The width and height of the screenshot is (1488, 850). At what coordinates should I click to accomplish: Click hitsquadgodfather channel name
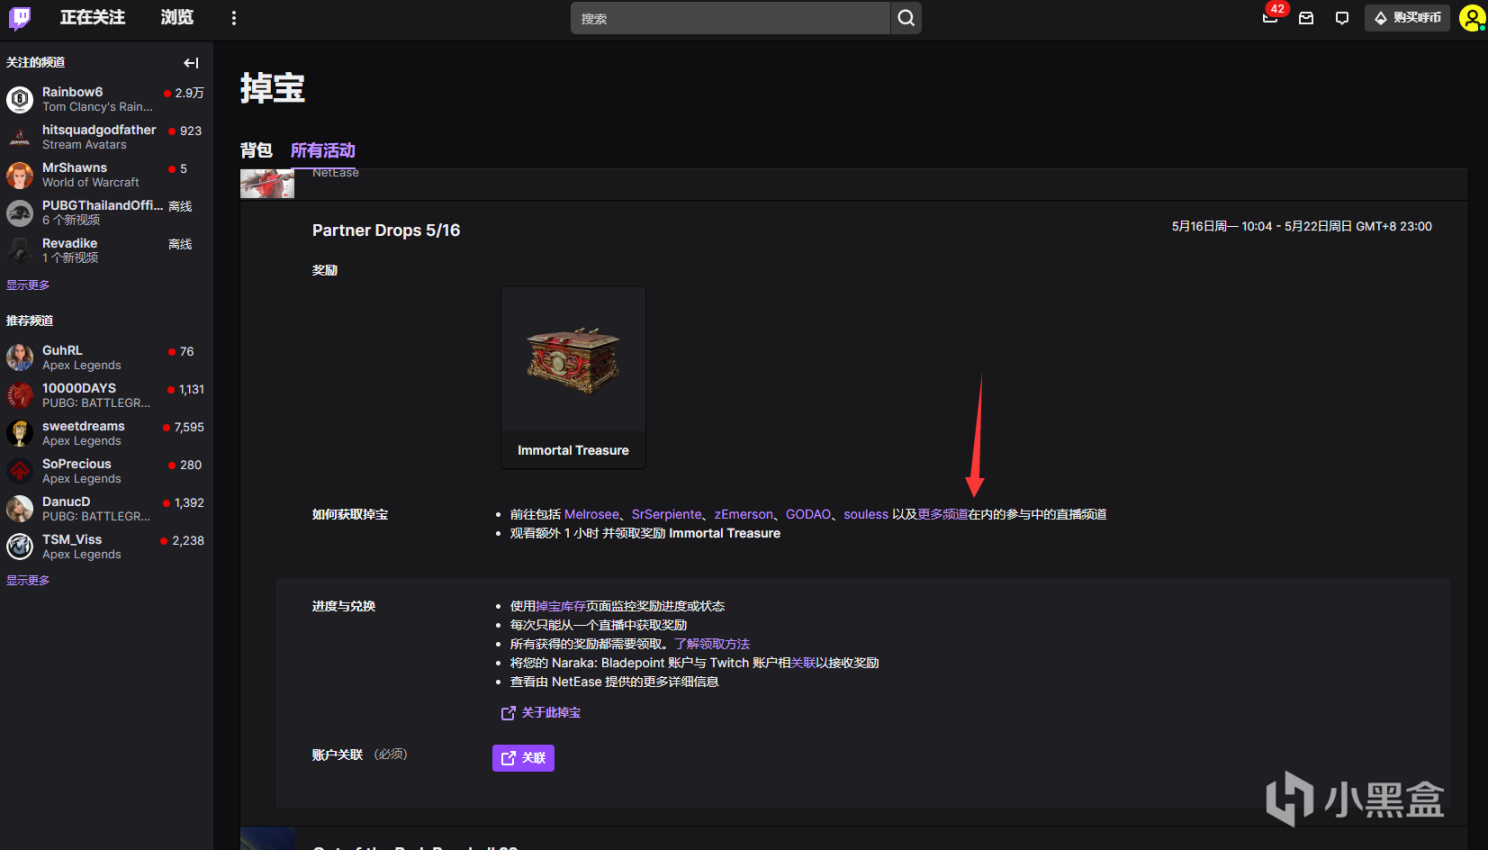pos(99,130)
